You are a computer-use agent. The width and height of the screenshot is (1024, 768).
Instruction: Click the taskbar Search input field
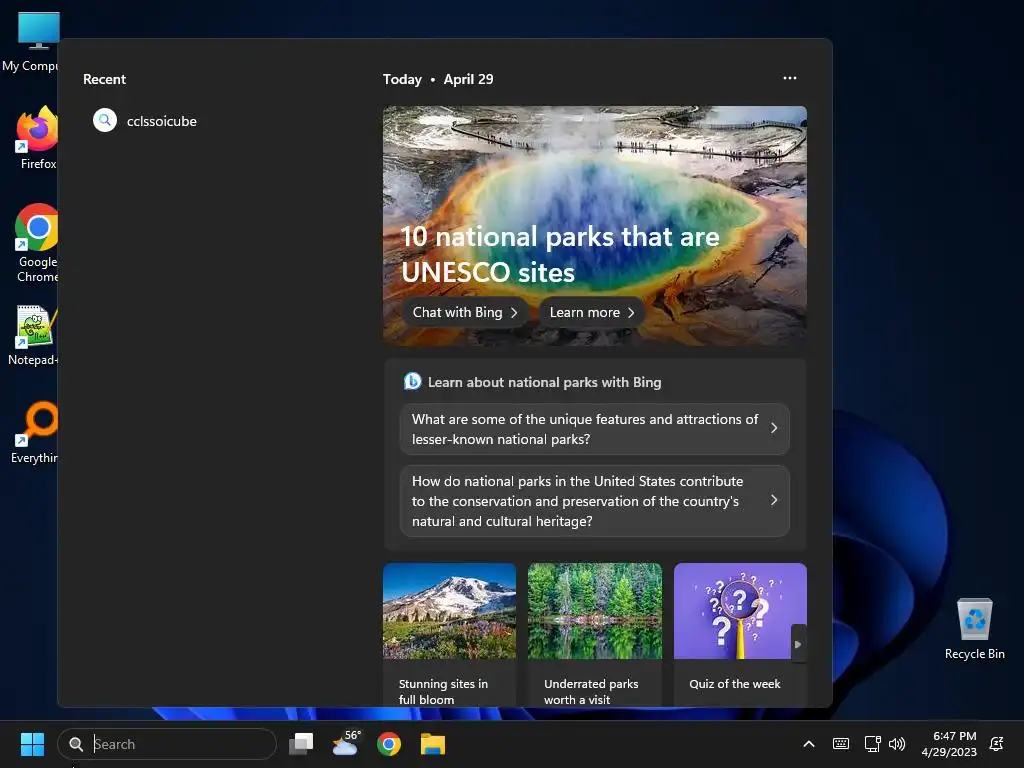click(x=167, y=744)
